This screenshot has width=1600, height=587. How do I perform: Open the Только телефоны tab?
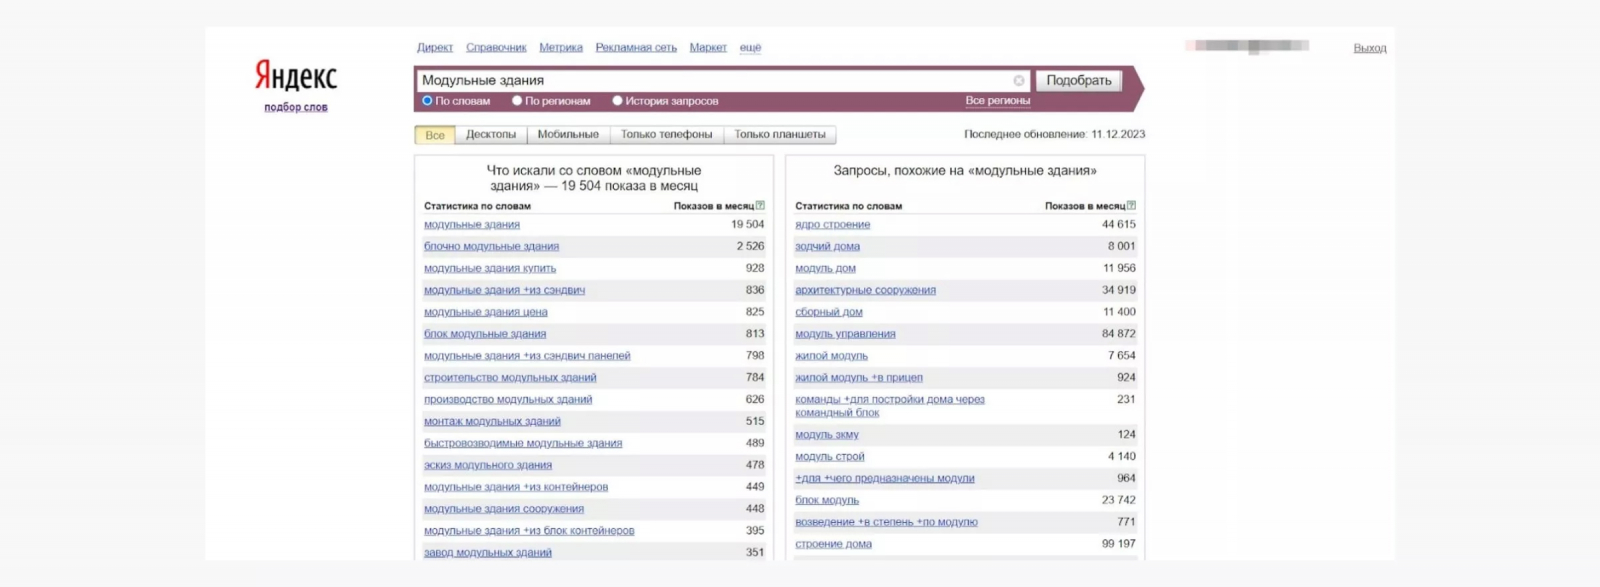click(x=666, y=135)
